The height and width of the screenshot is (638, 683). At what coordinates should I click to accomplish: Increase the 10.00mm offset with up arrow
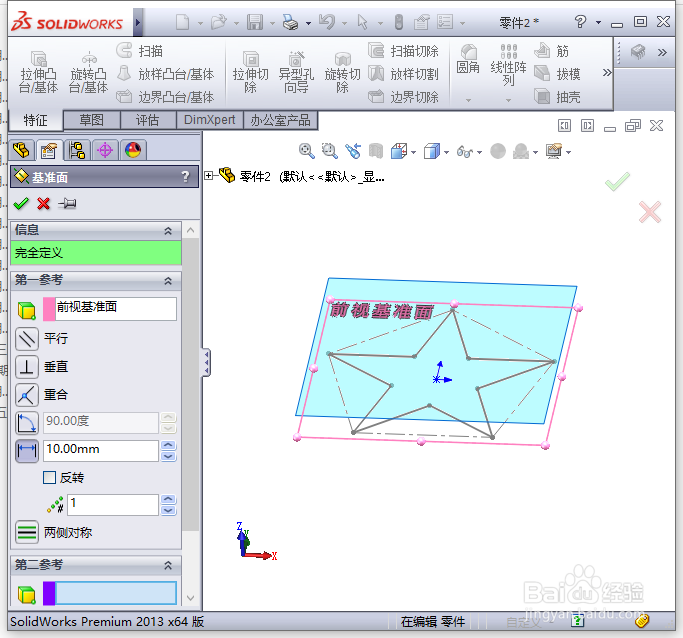(x=169, y=445)
